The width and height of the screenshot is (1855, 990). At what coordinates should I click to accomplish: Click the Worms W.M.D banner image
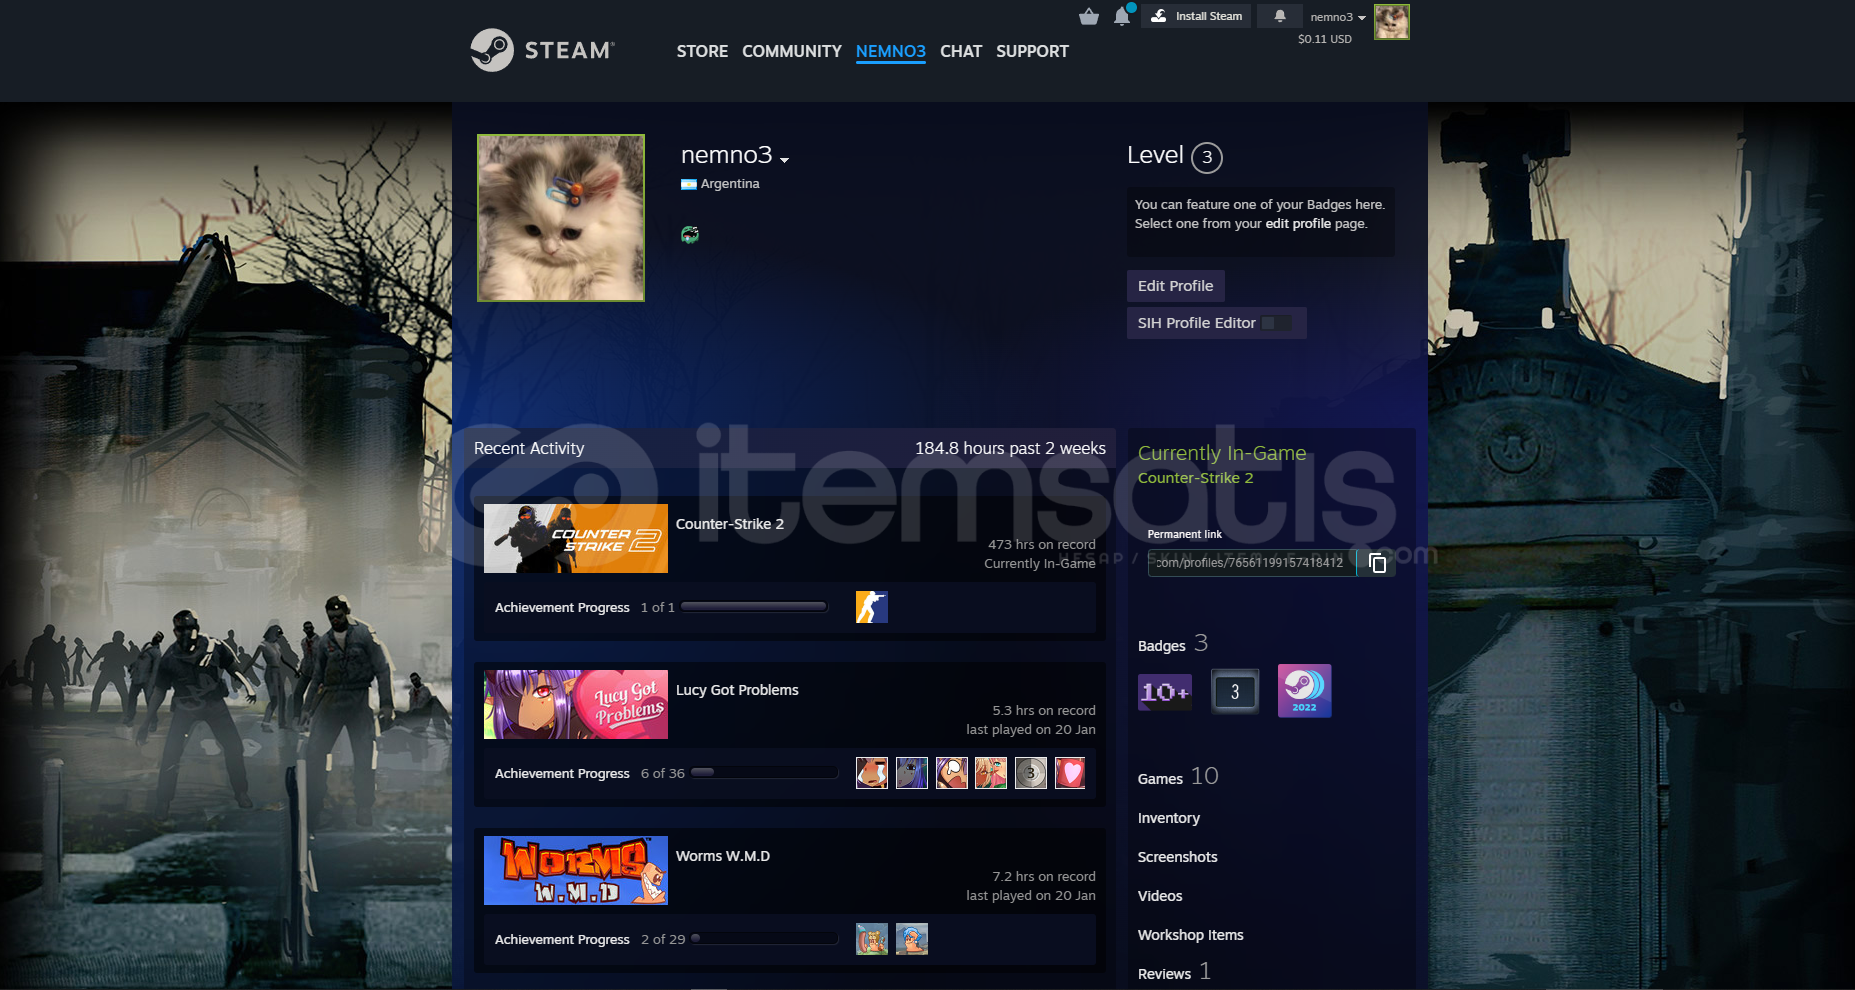(x=576, y=870)
